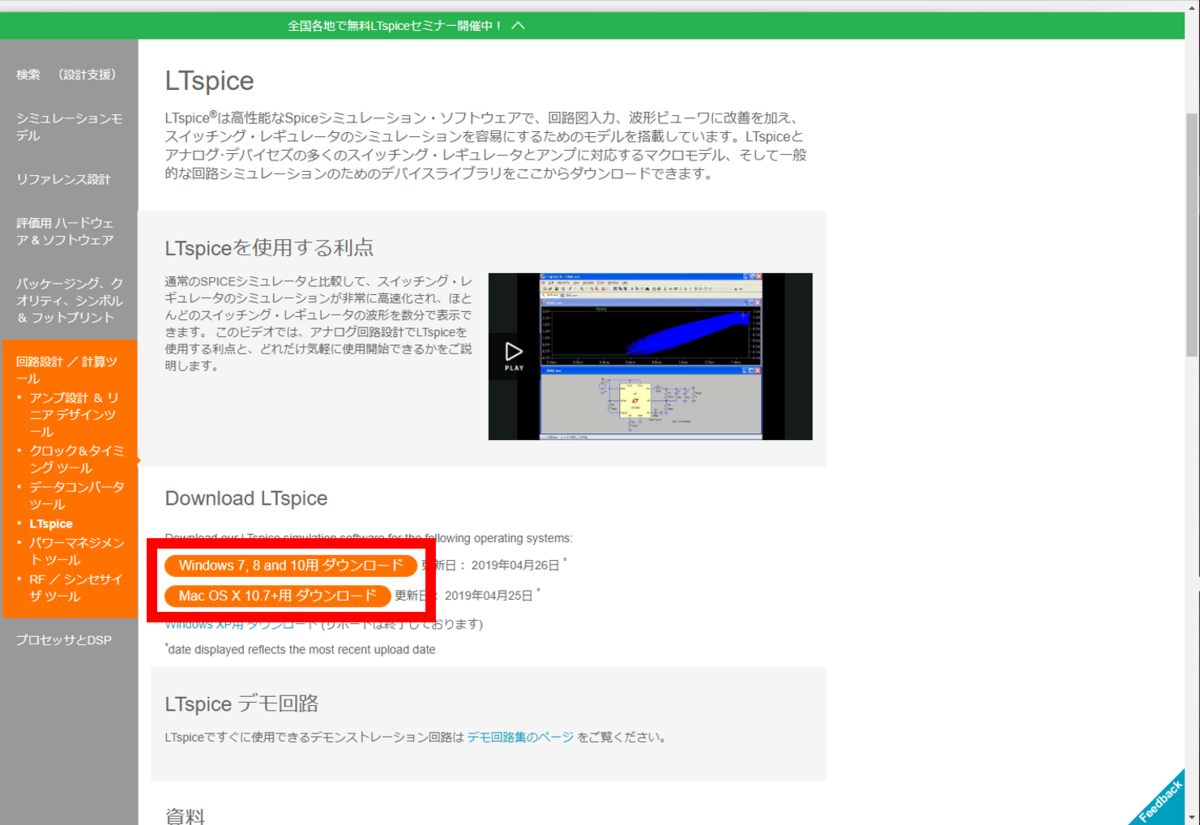The image size is (1200, 825).
Task: Click the LTspice page title
Action: pyautogui.click(x=209, y=81)
